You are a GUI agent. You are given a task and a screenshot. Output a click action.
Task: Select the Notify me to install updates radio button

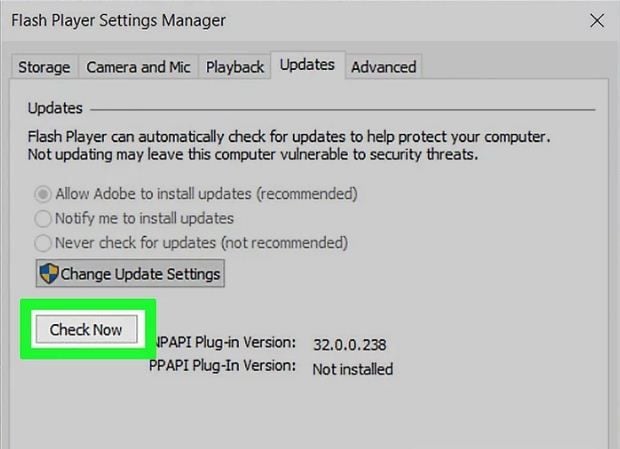43,219
